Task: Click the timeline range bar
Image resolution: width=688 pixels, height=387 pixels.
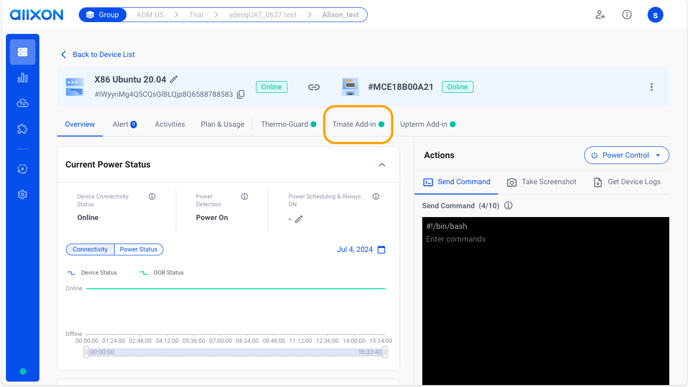Action: pyautogui.click(x=236, y=352)
